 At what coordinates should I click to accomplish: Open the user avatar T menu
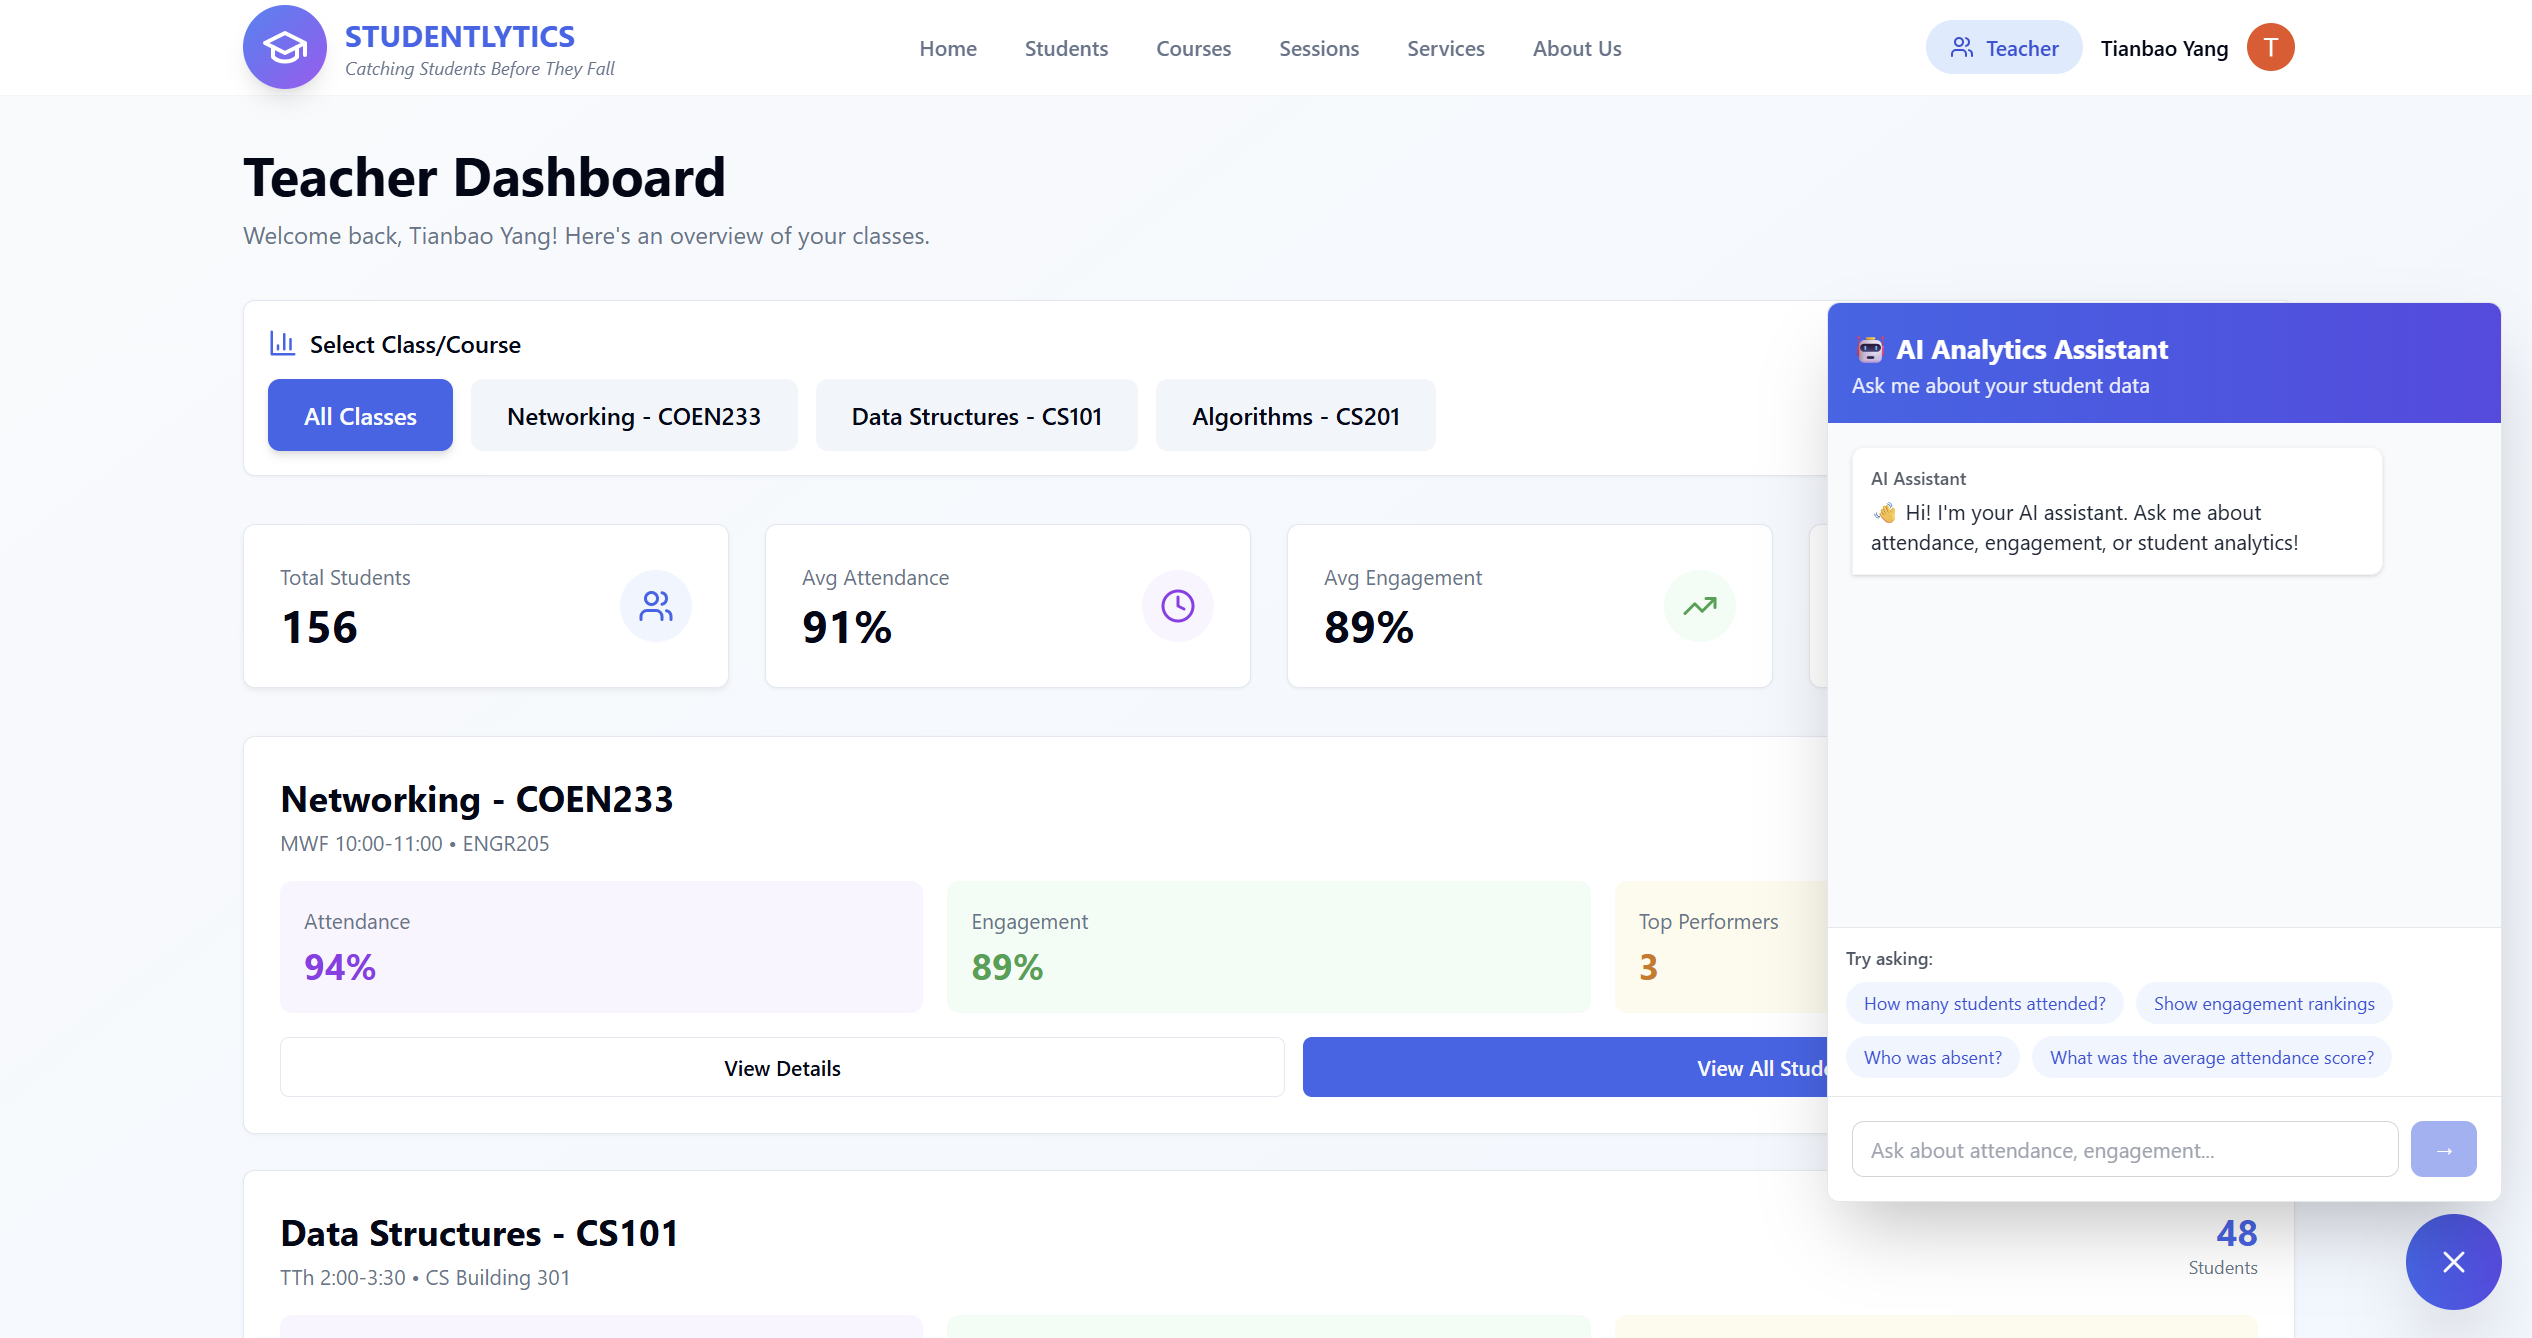pos(2270,48)
